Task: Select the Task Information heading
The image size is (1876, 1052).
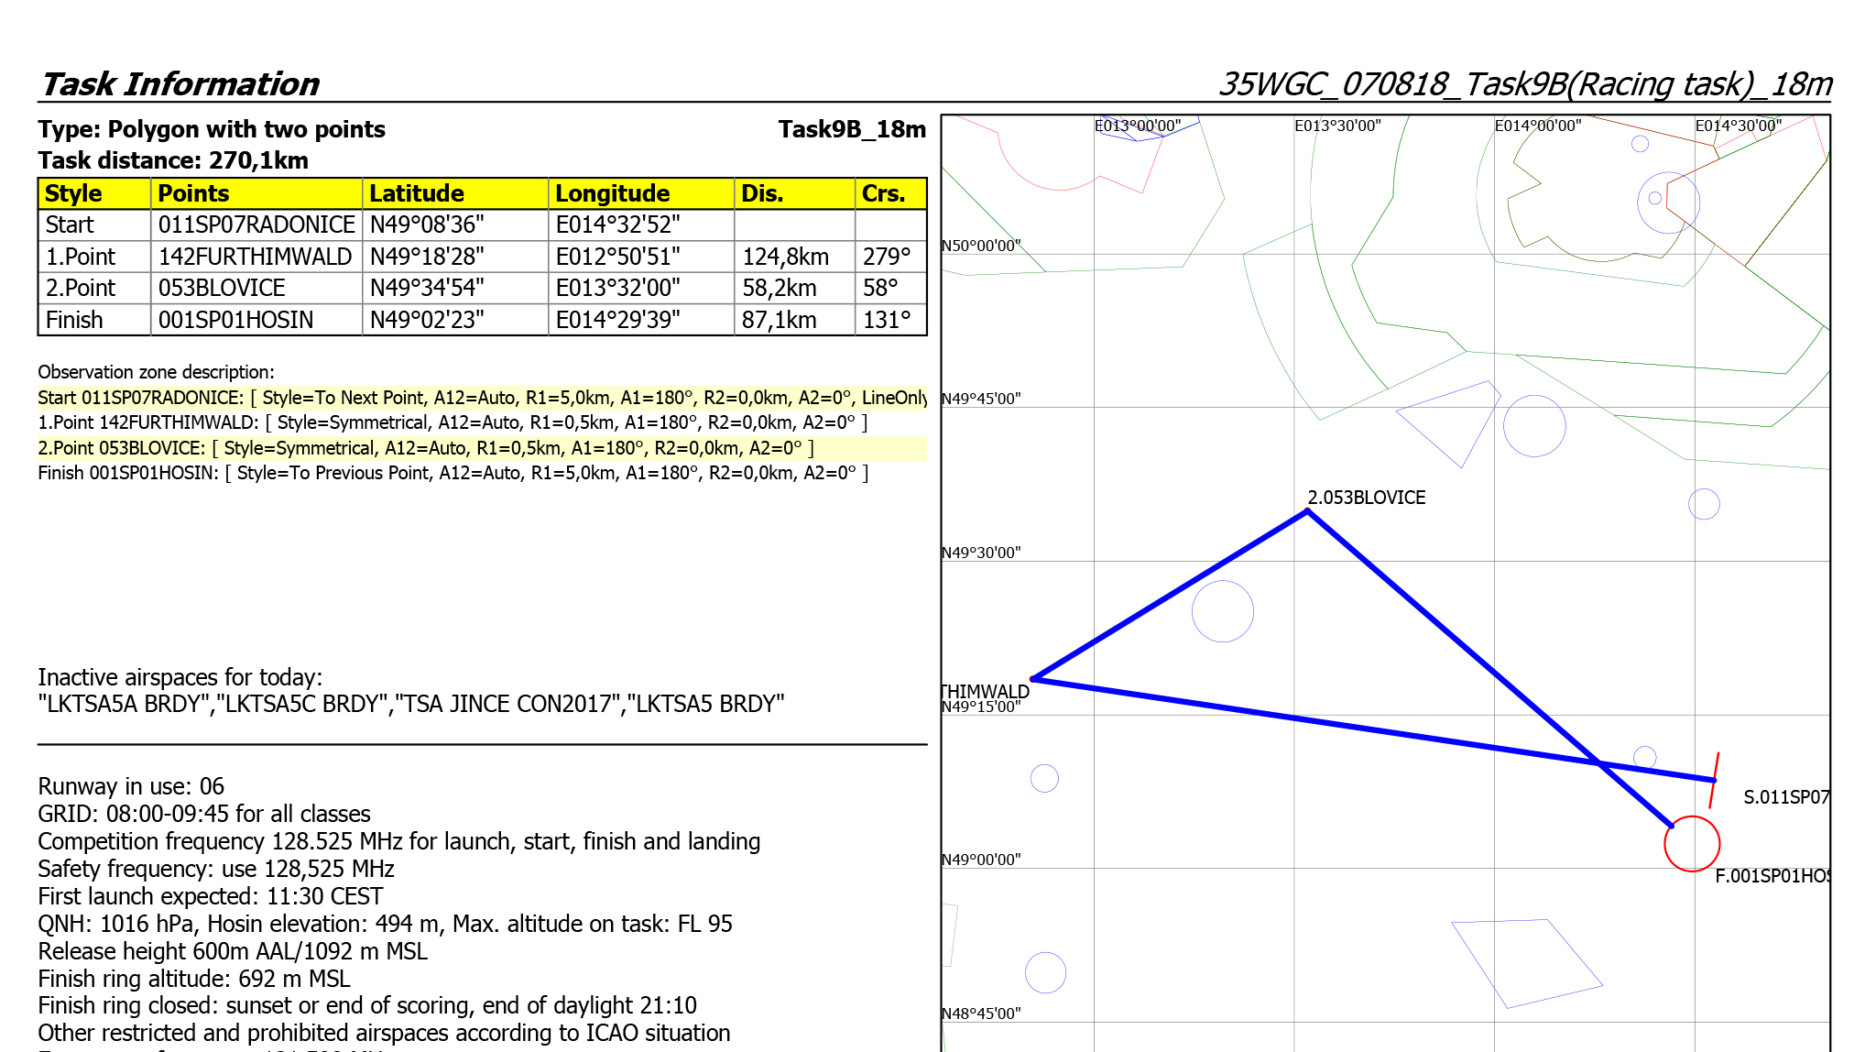Action: pyautogui.click(x=179, y=84)
